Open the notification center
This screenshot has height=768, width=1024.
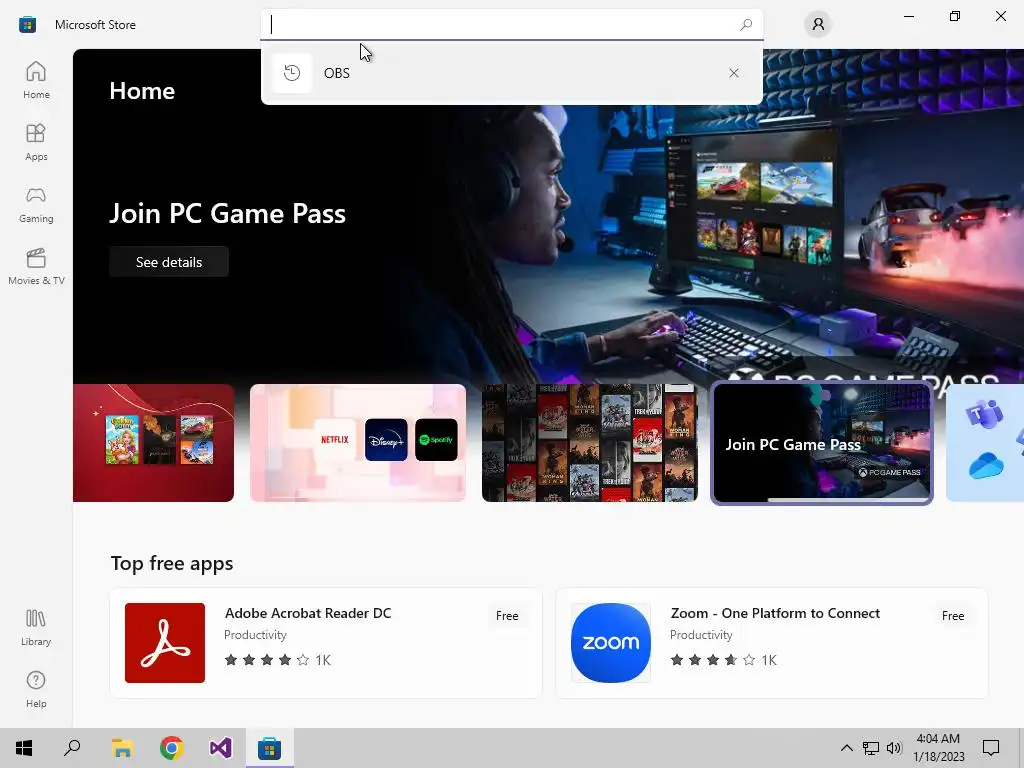pyautogui.click(x=991, y=748)
